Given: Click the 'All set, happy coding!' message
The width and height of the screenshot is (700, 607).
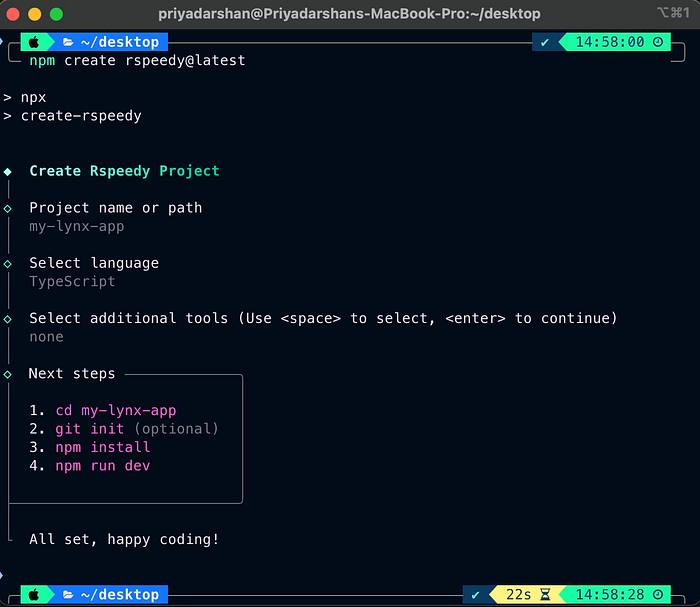Looking at the screenshot, I should [124, 540].
